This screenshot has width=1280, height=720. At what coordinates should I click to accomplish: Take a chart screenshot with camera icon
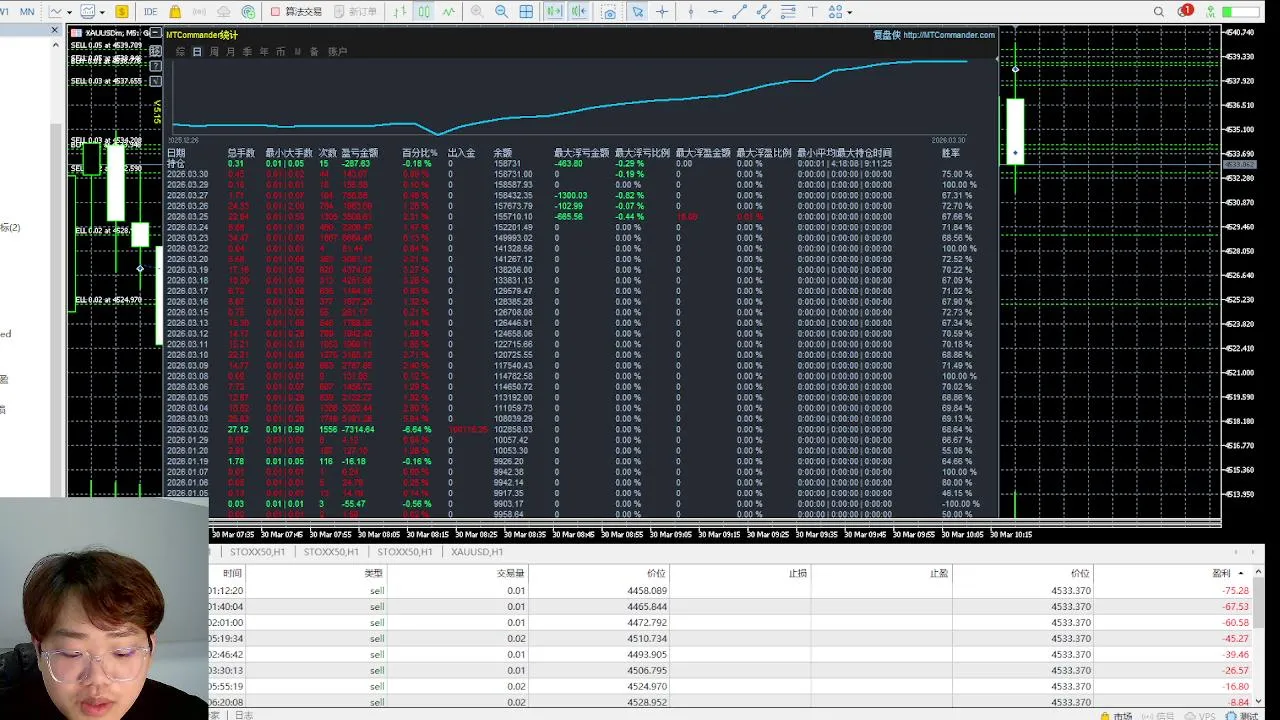pyautogui.click(x=609, y=12)
